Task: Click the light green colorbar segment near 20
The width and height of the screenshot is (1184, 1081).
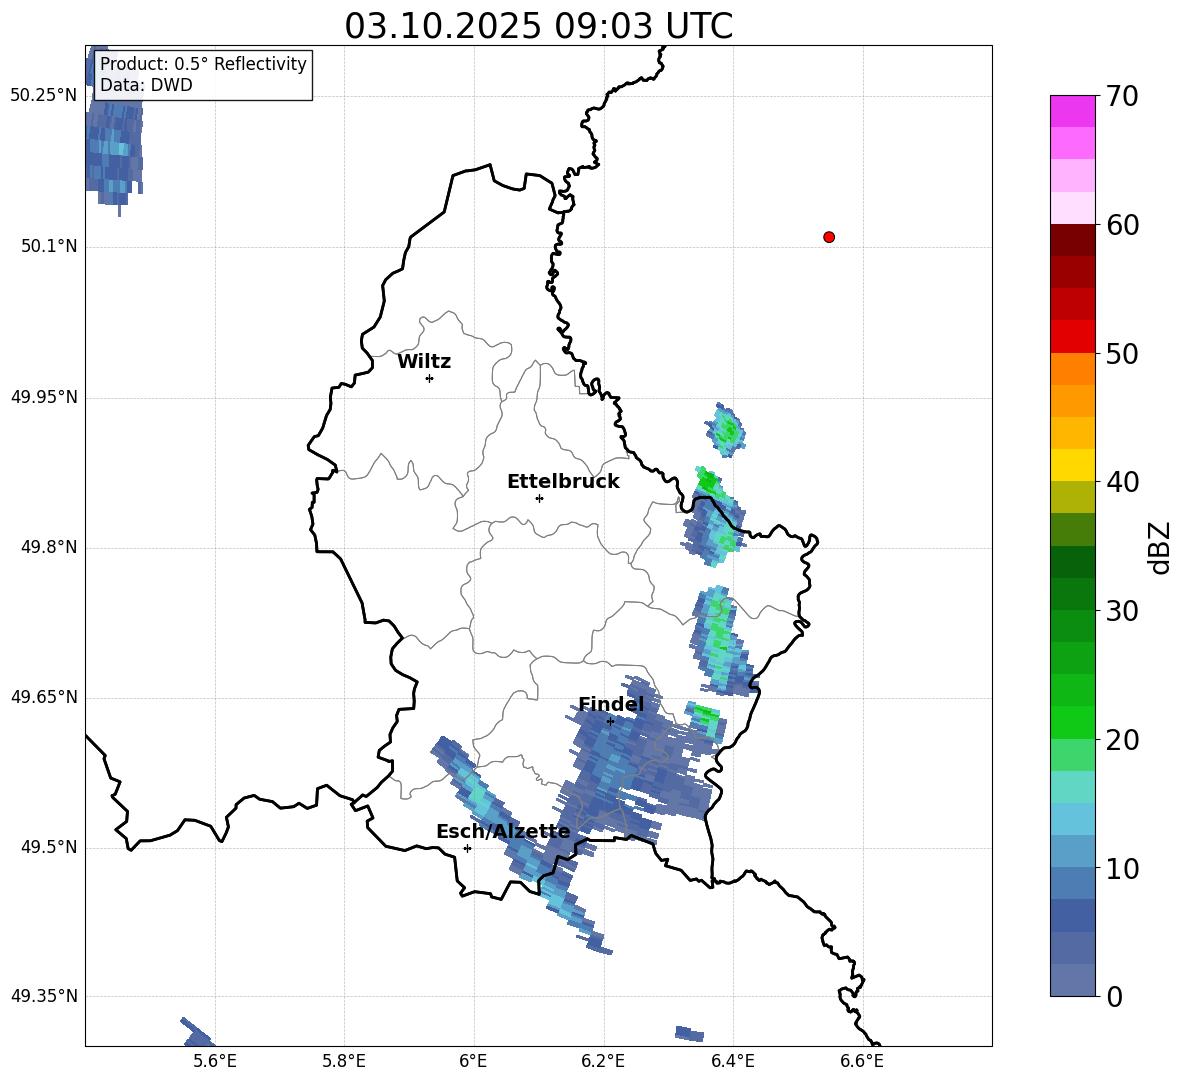Action: point(1072,754)
